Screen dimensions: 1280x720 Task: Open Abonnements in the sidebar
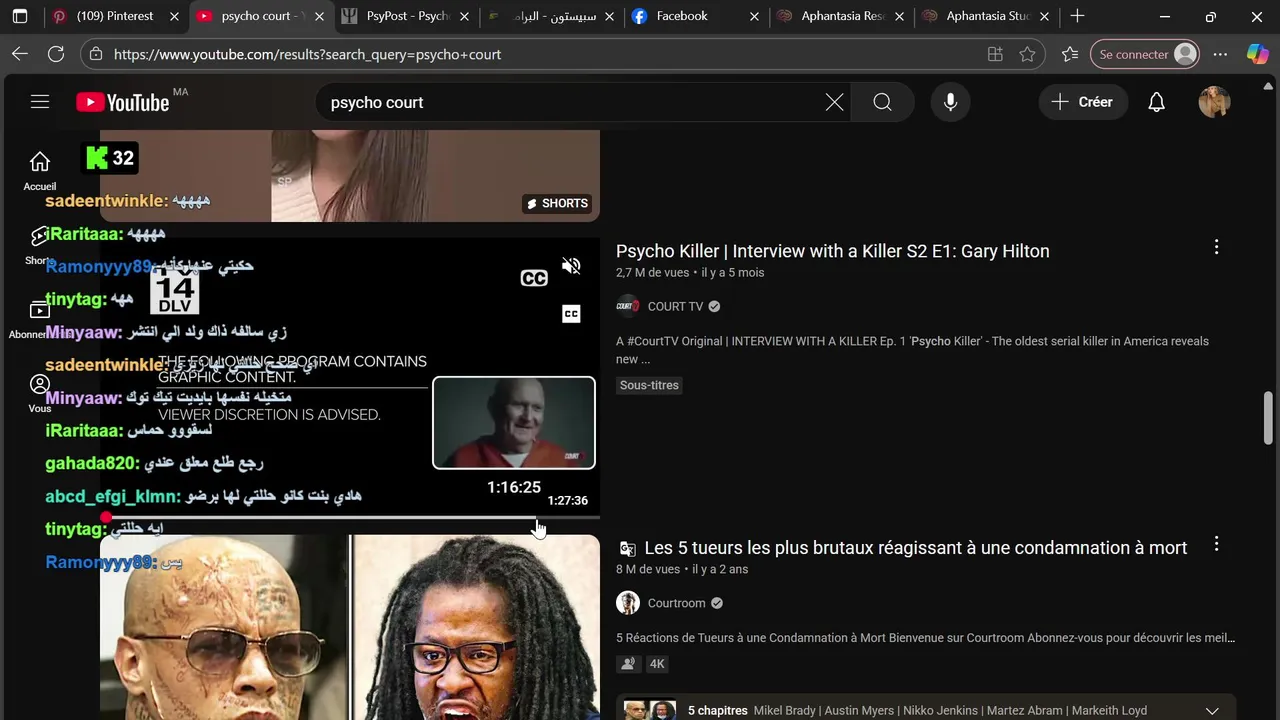40,318
